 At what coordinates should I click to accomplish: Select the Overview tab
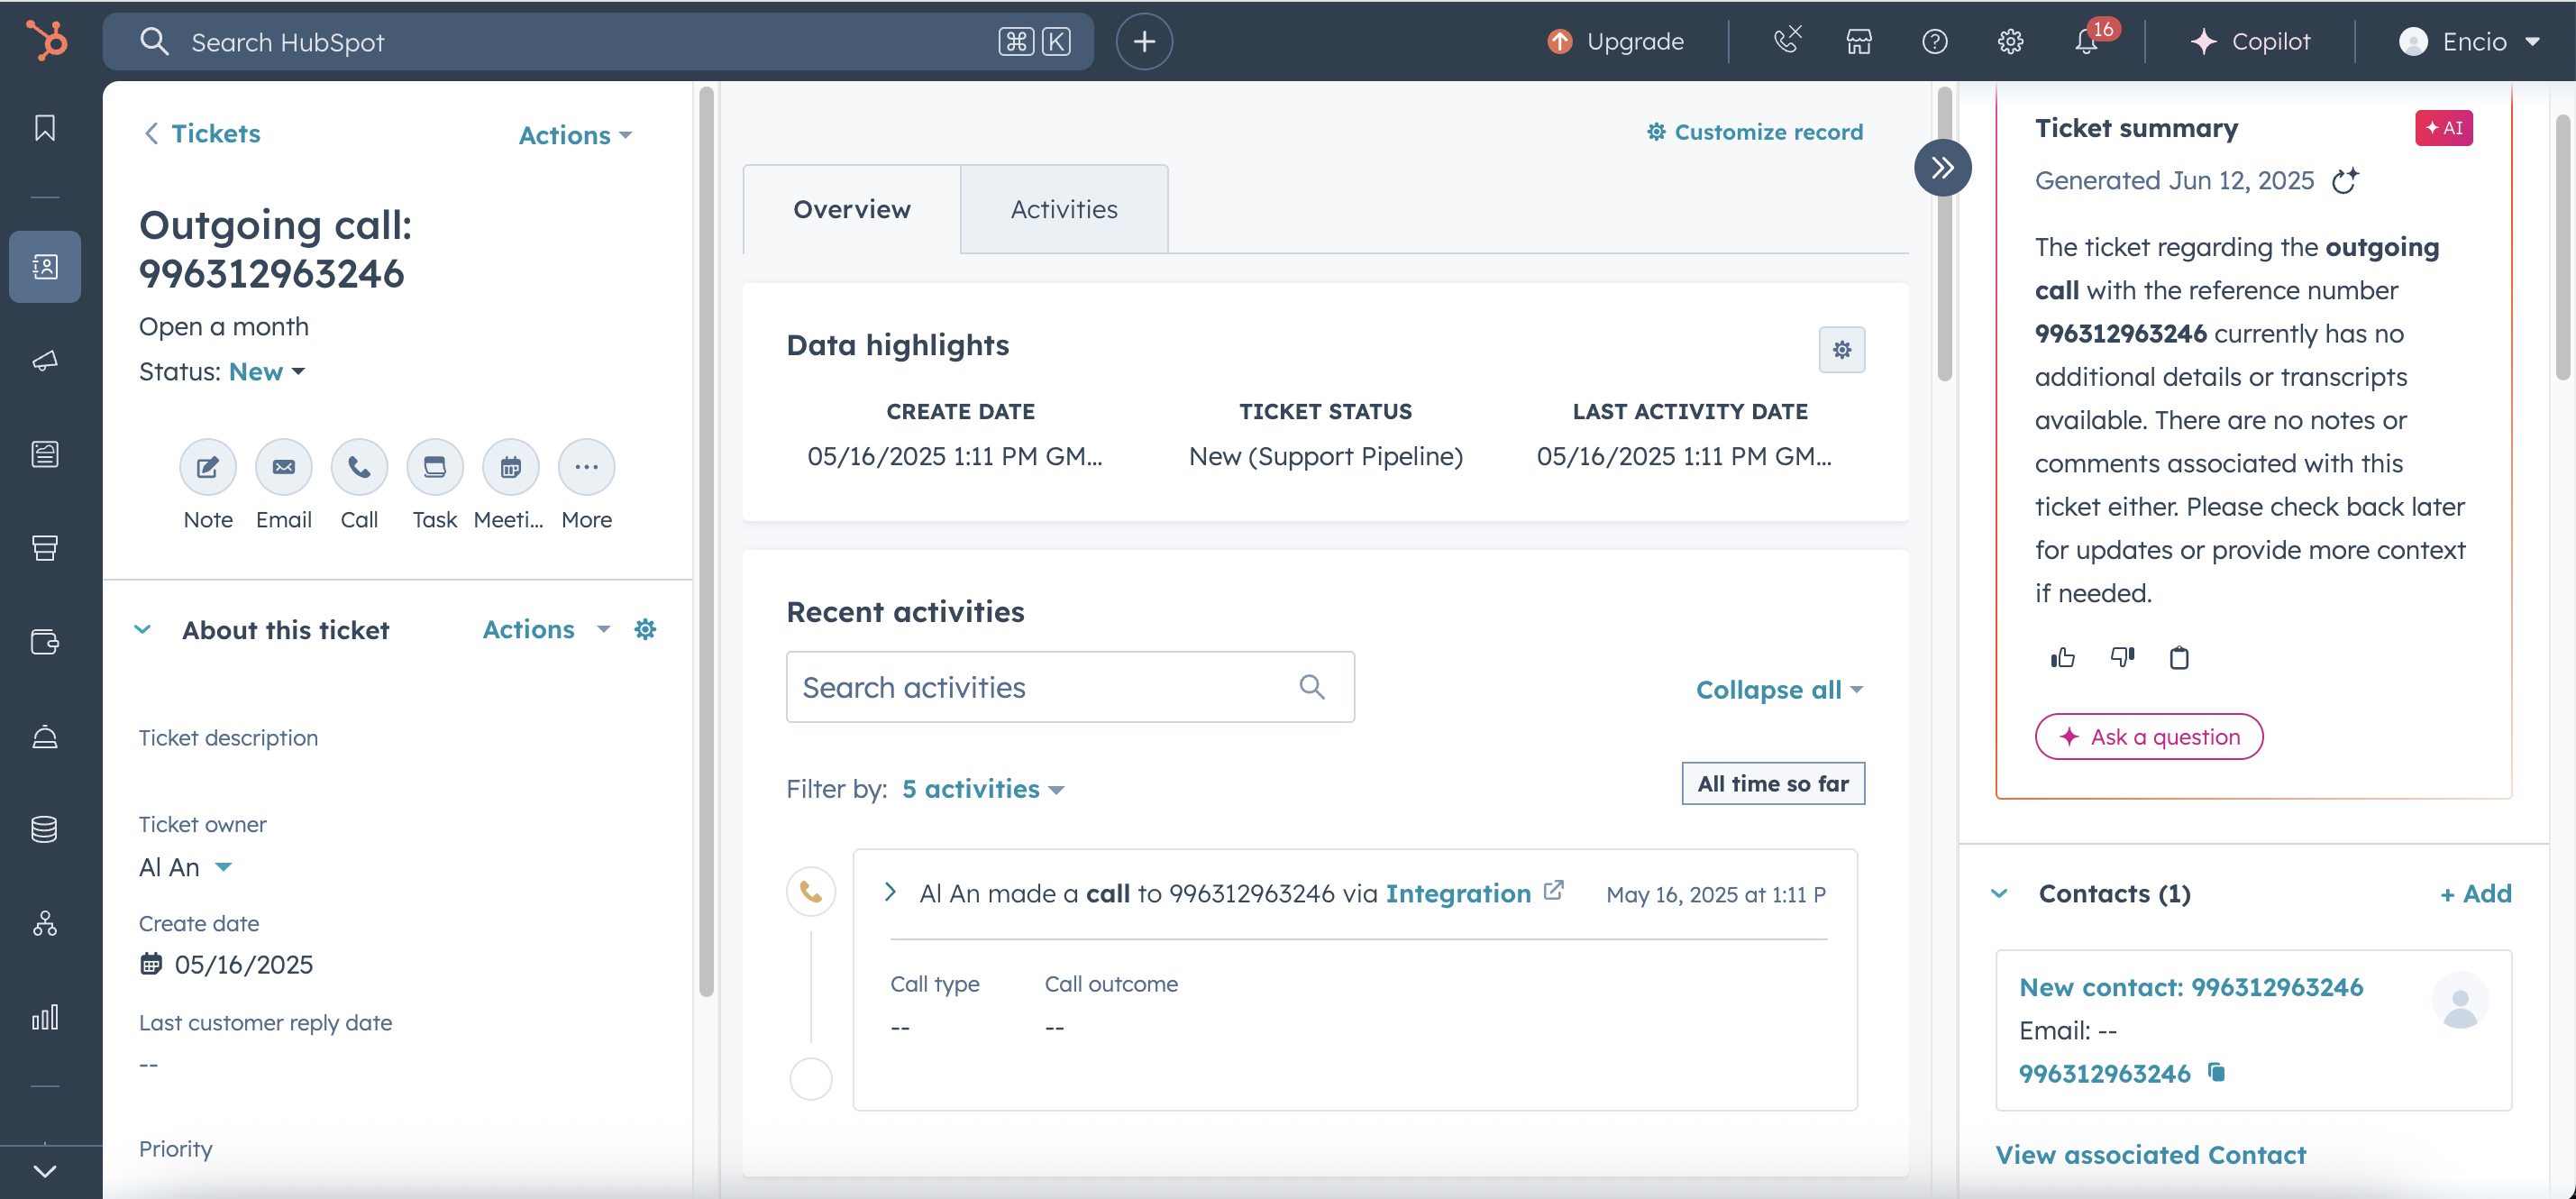[851, 209]
